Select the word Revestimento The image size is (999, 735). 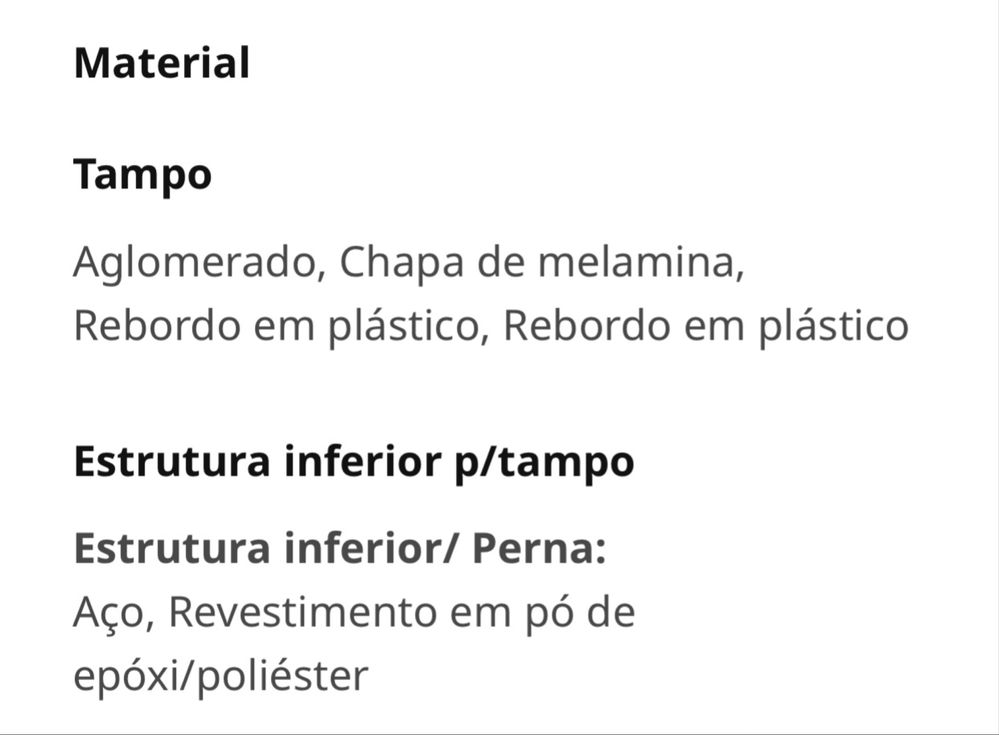pyautogui.click(x=303, y=612)
